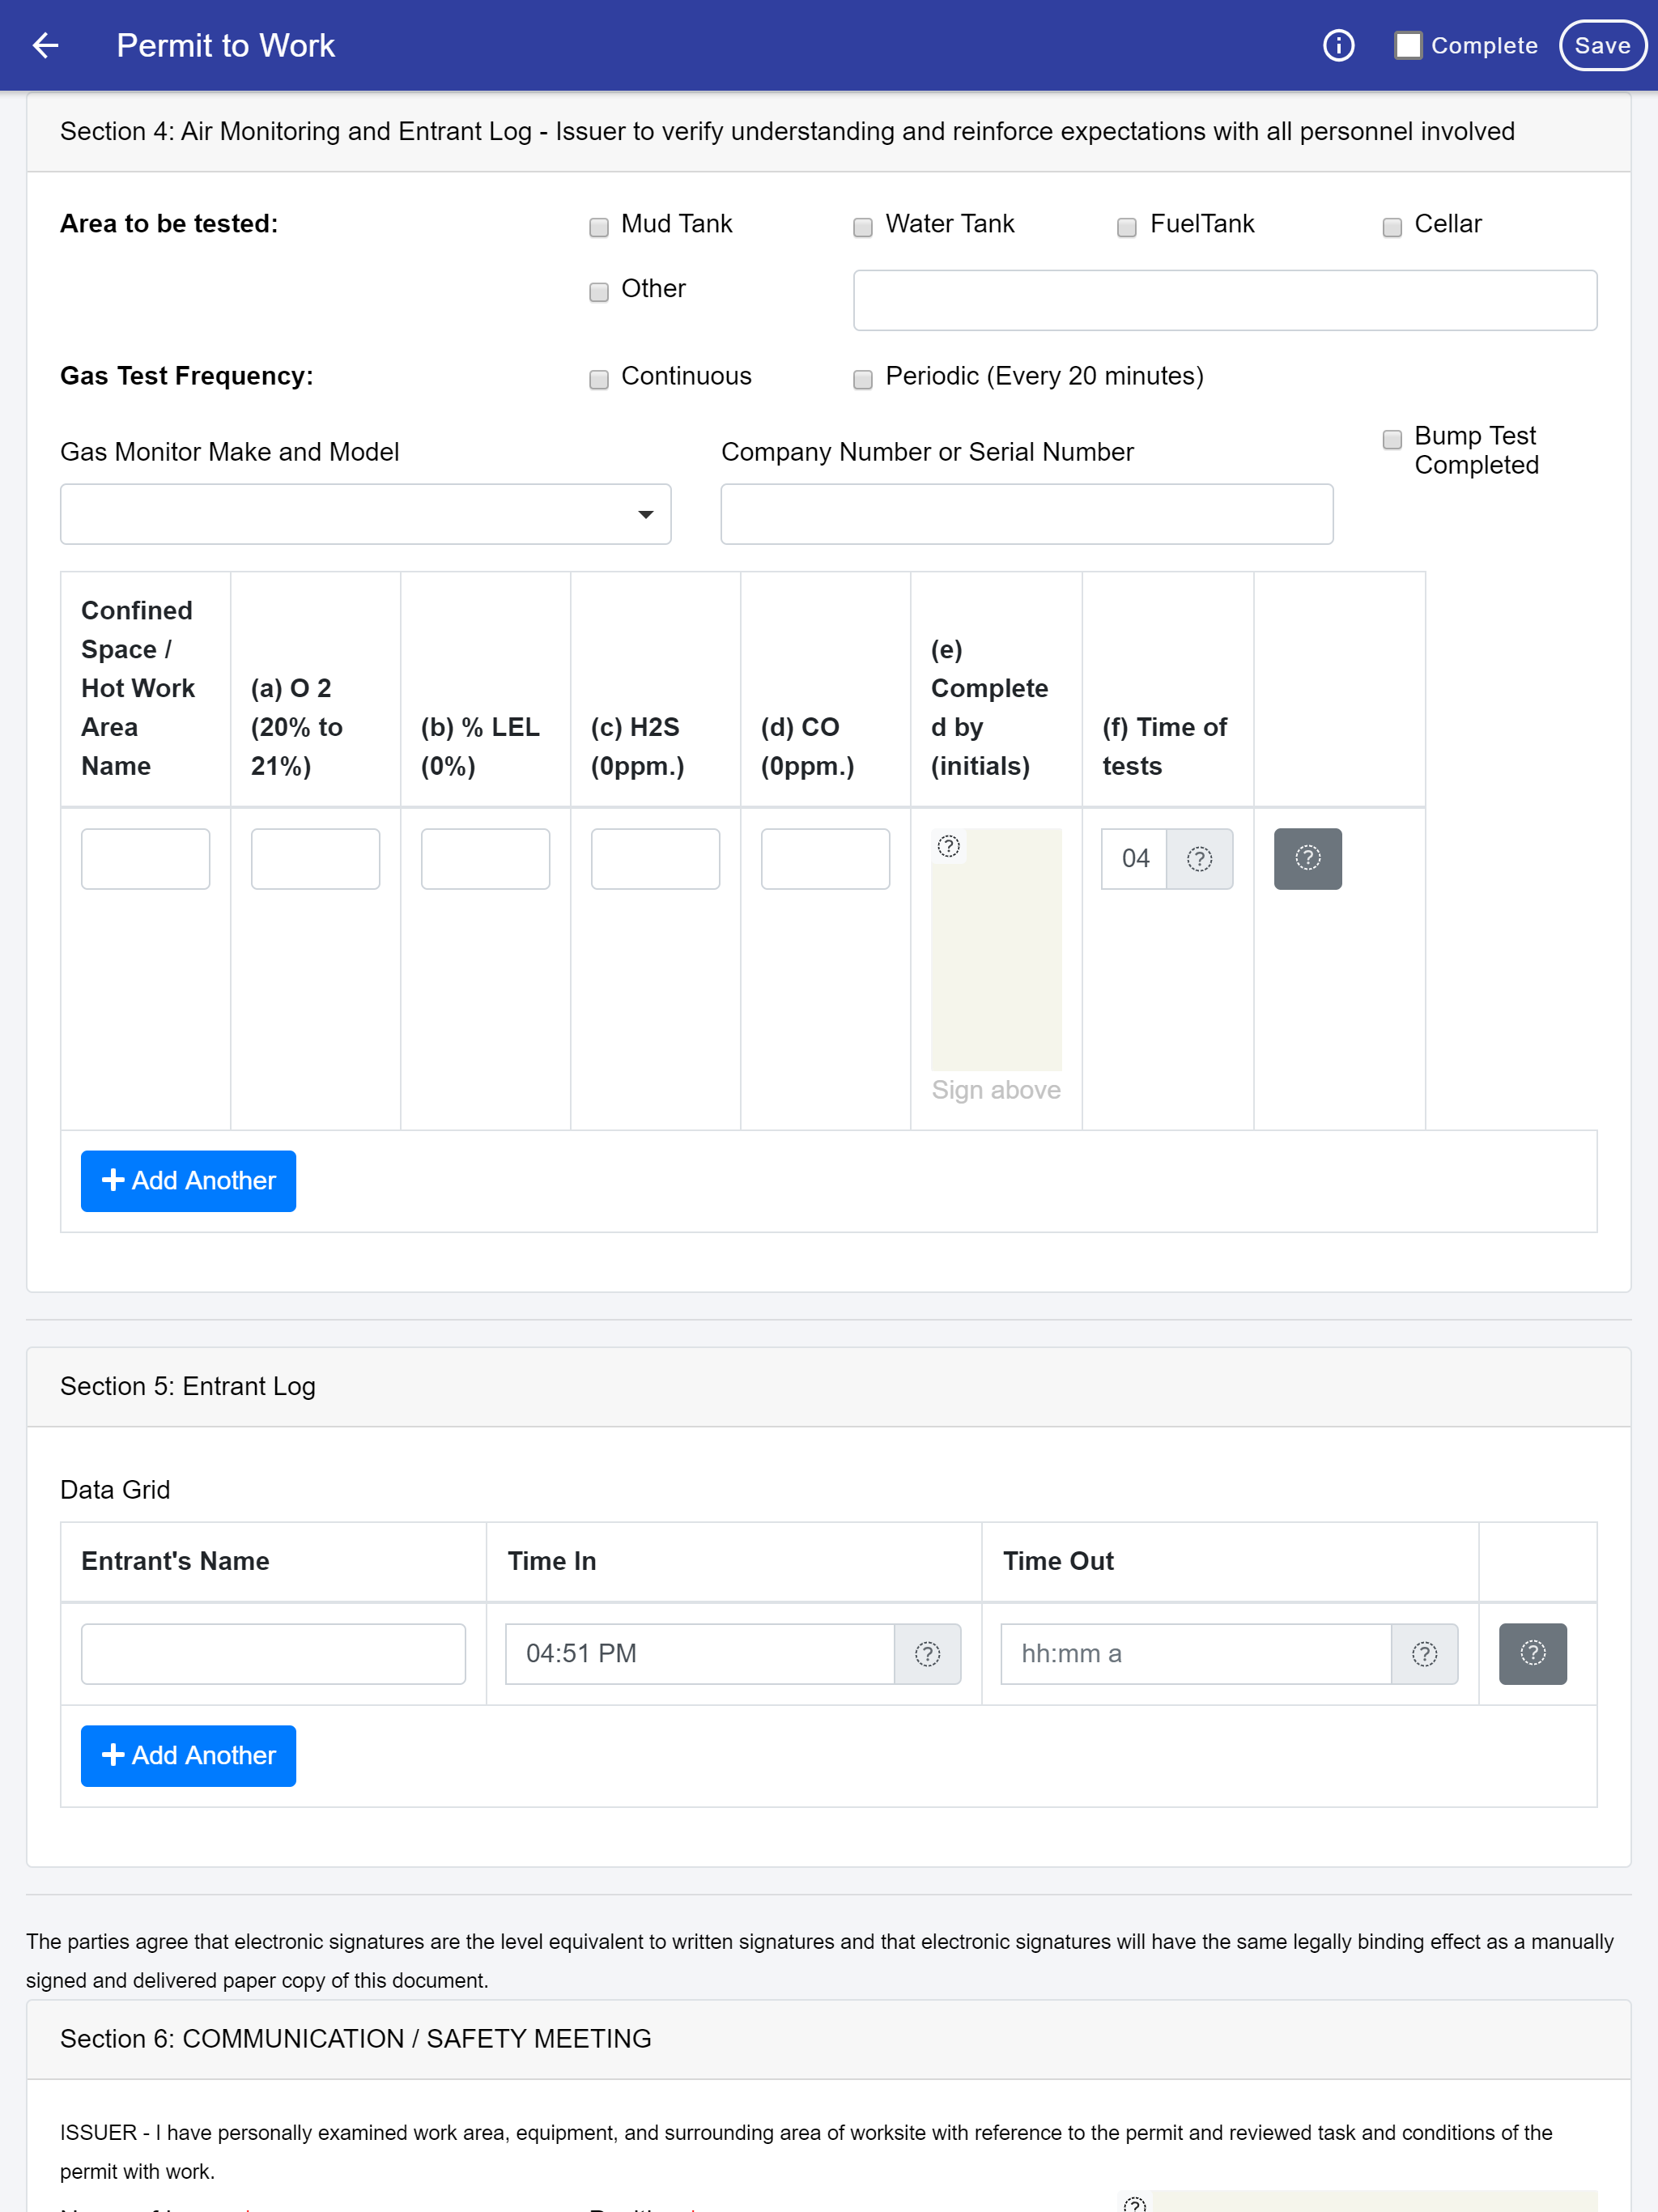Screen dimensions: 1658x2212
Task: Tick the Complete checkbox
Action: click(1408, 45)
